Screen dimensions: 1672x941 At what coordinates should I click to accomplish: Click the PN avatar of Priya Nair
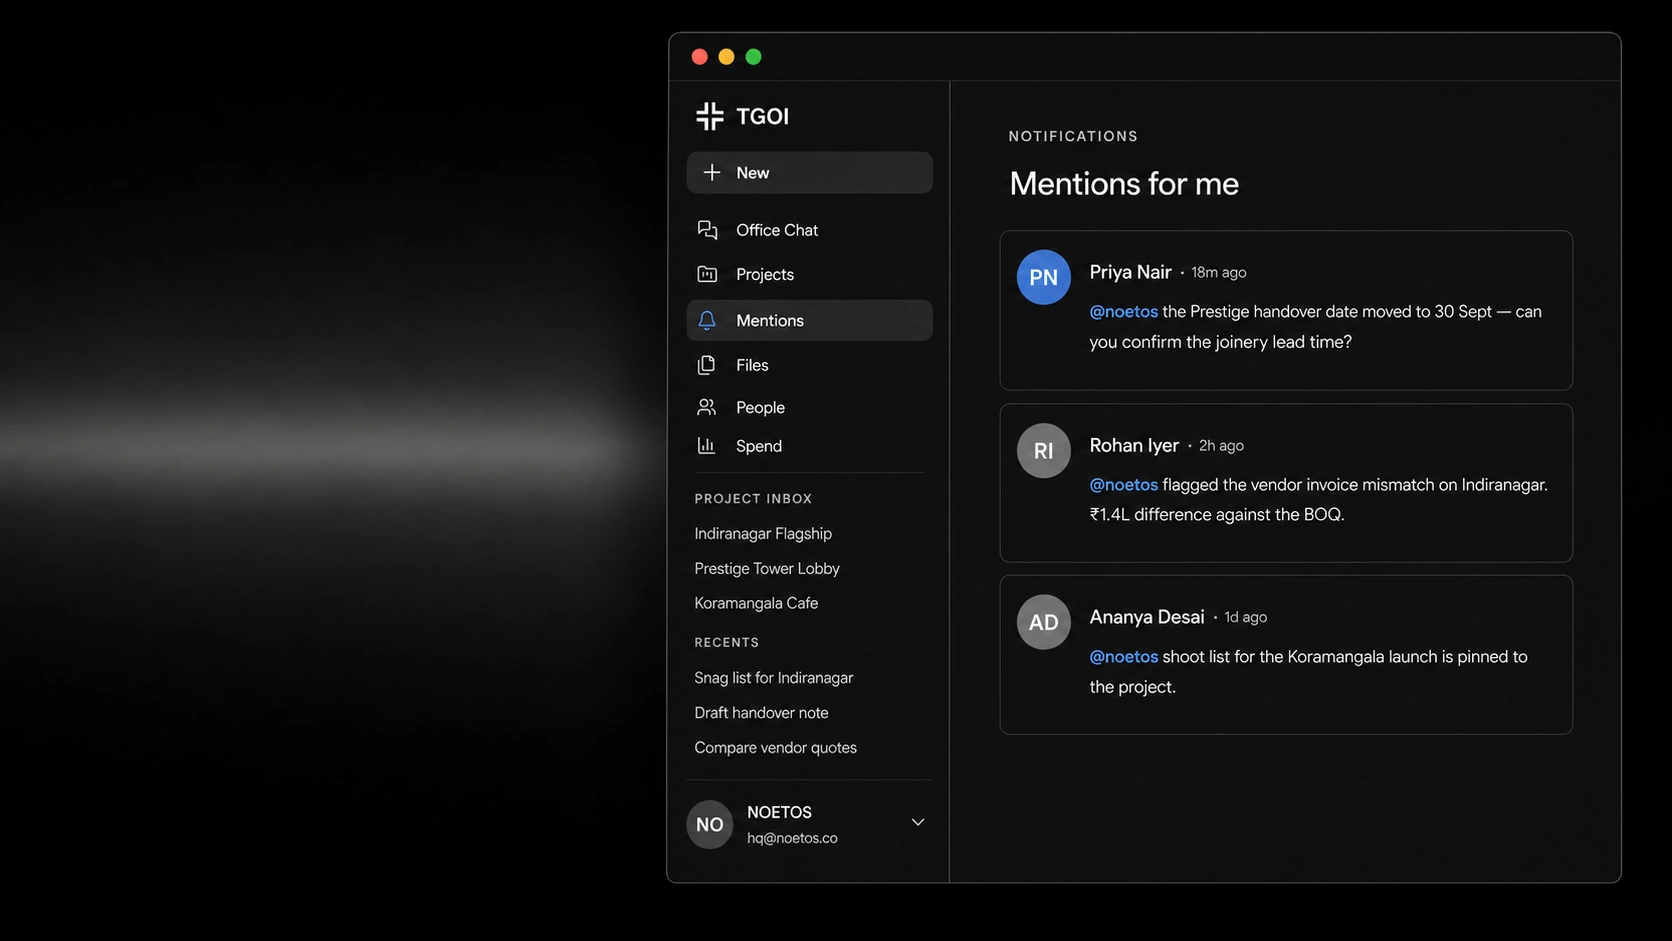[1043, 277]
